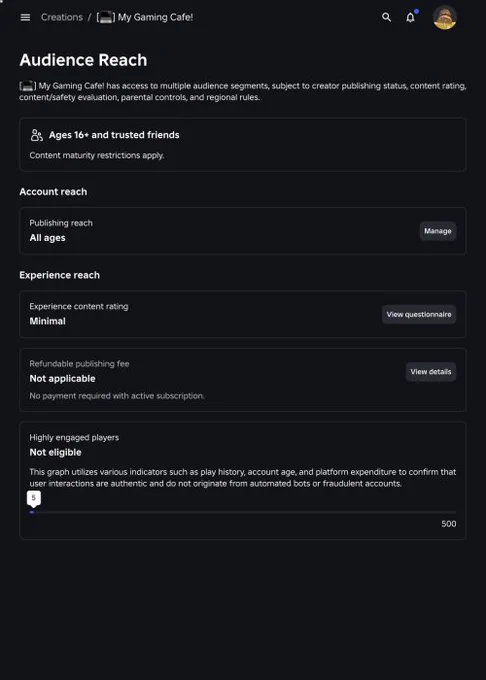Click the 500 label at progress bar end
Viewport: 486px width, 680px height.
[449, 524]
